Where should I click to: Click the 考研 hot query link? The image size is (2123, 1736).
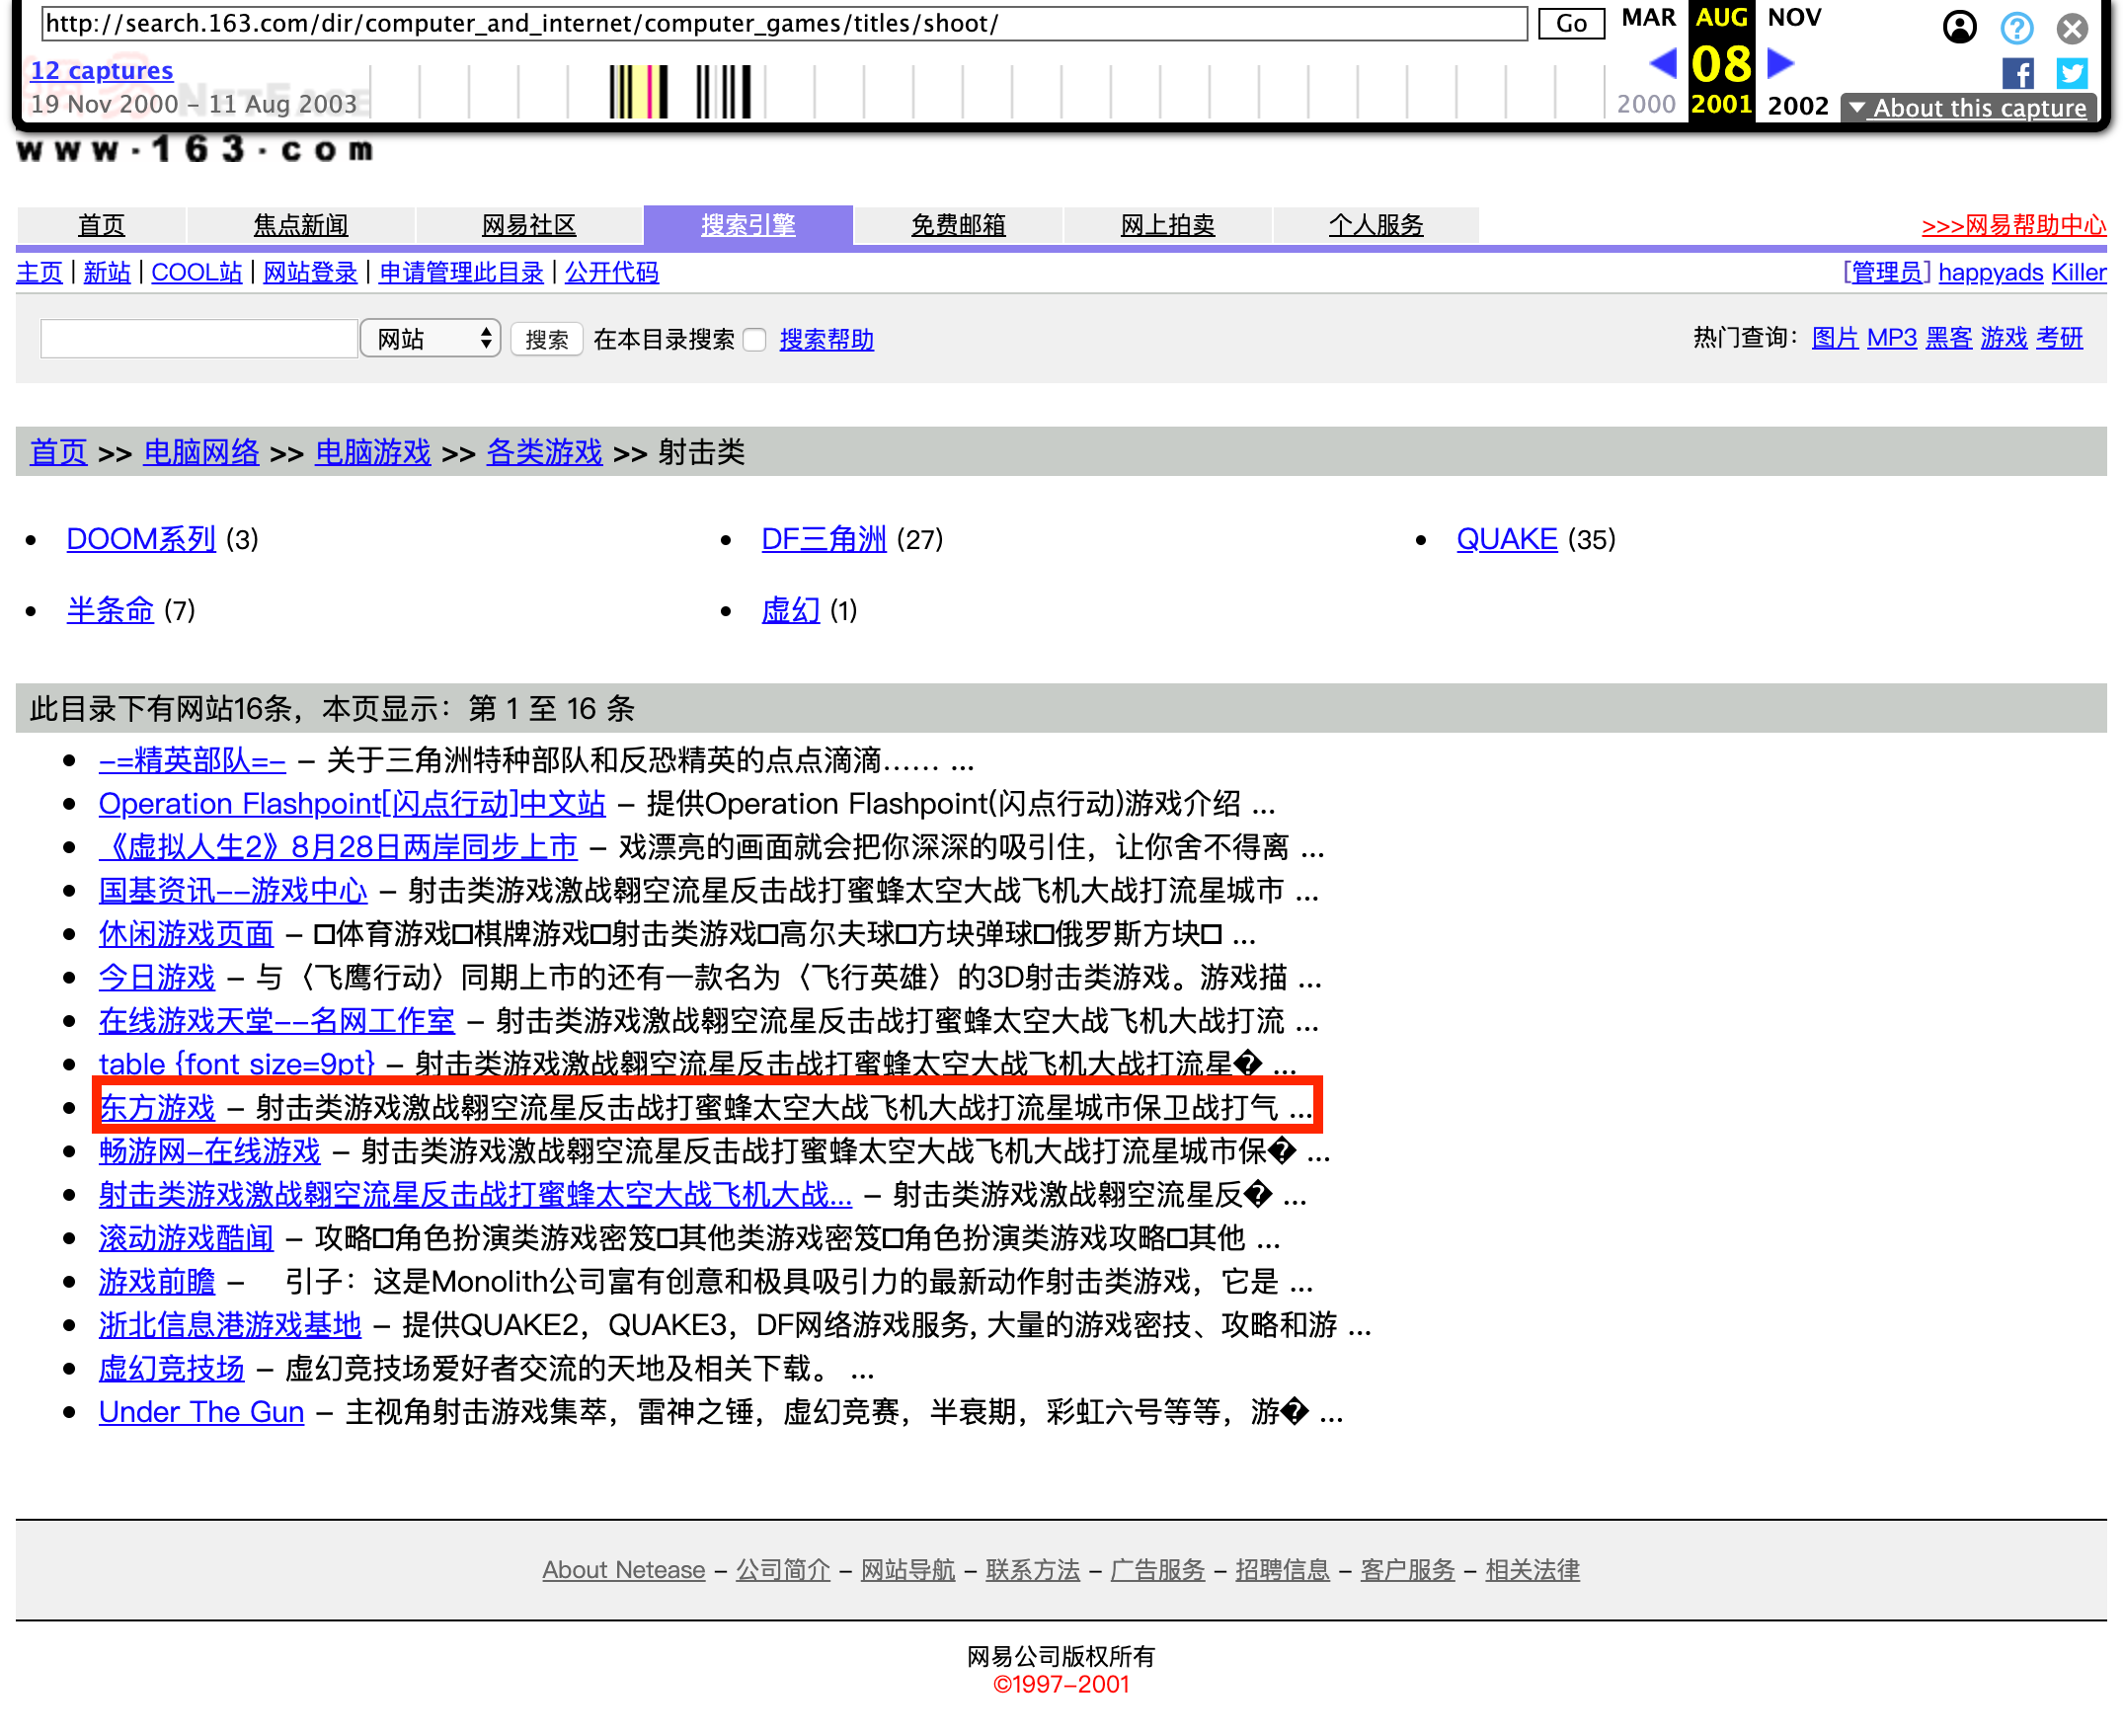coord(2059,338)
